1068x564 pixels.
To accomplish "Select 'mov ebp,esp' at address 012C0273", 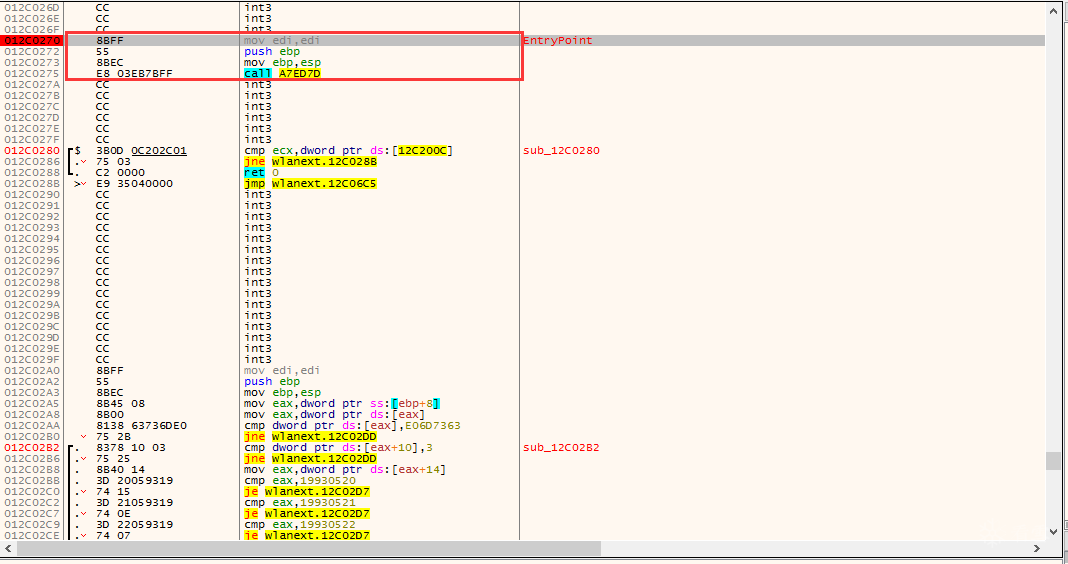I will (282, 63).
